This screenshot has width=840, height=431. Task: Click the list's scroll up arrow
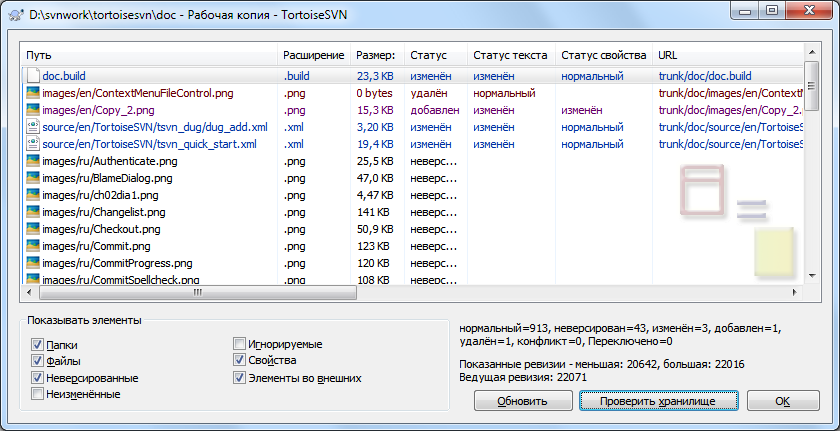(812, 52)
